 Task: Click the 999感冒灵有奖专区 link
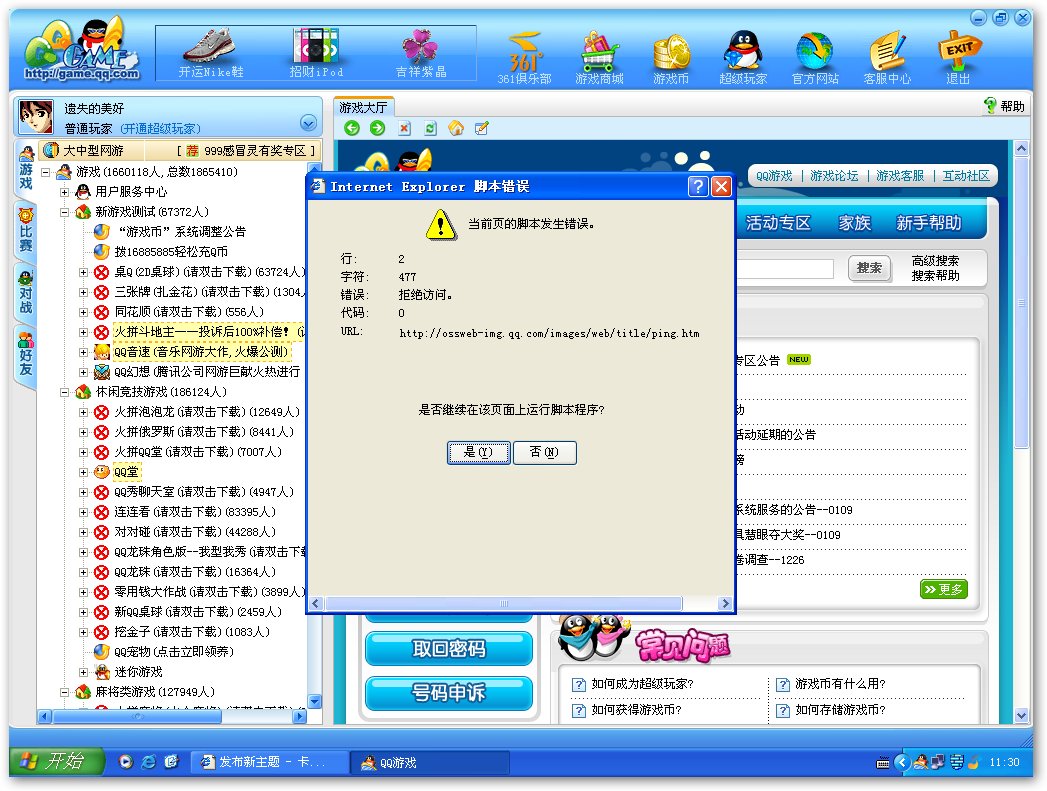(x=254, y=151)
